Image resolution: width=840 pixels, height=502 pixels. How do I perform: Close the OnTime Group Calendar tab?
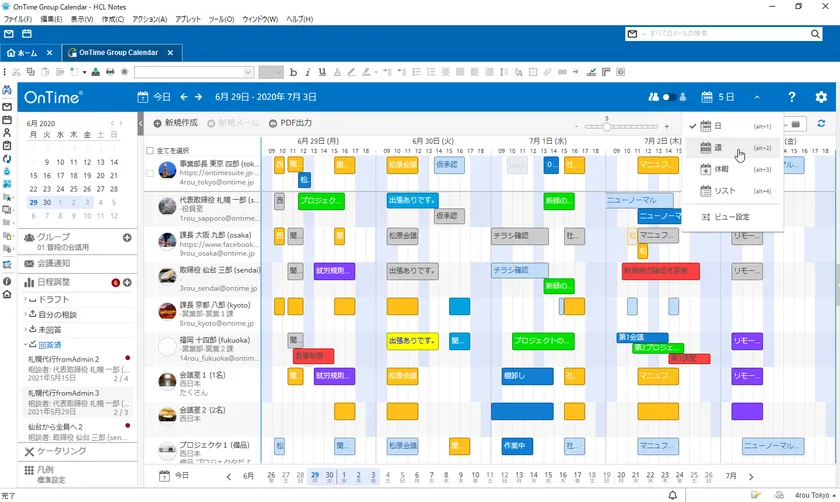coord(170,53)
